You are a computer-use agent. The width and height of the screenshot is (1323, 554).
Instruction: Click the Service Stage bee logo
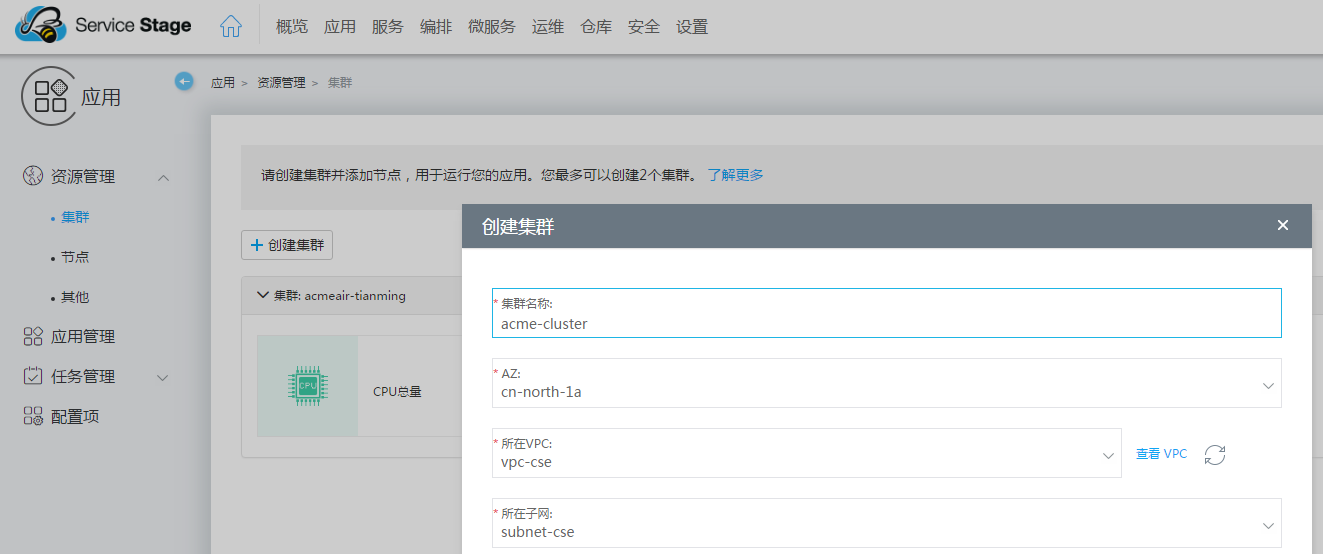tap(40, 25)
